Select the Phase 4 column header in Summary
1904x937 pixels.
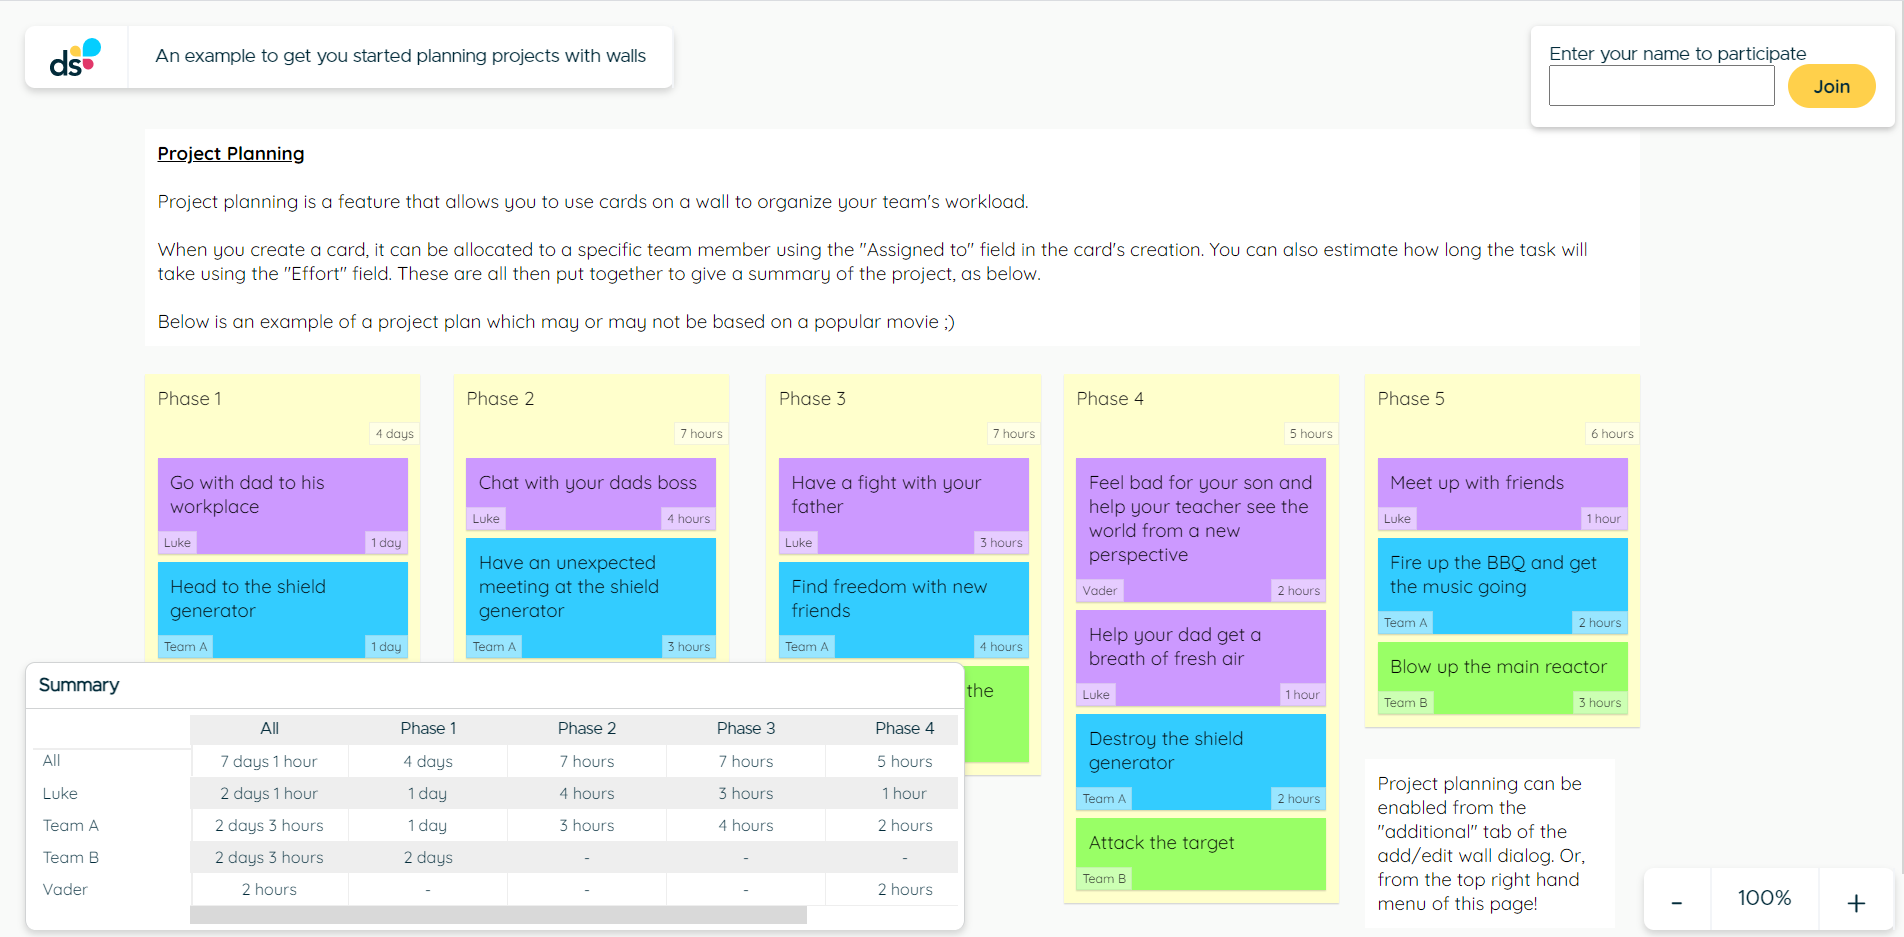pos(903,728)
